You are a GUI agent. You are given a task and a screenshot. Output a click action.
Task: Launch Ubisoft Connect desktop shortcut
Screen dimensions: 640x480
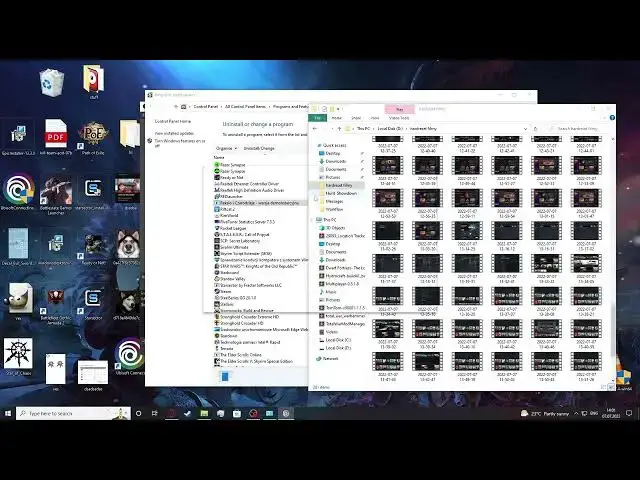click(x=129, y=358)
